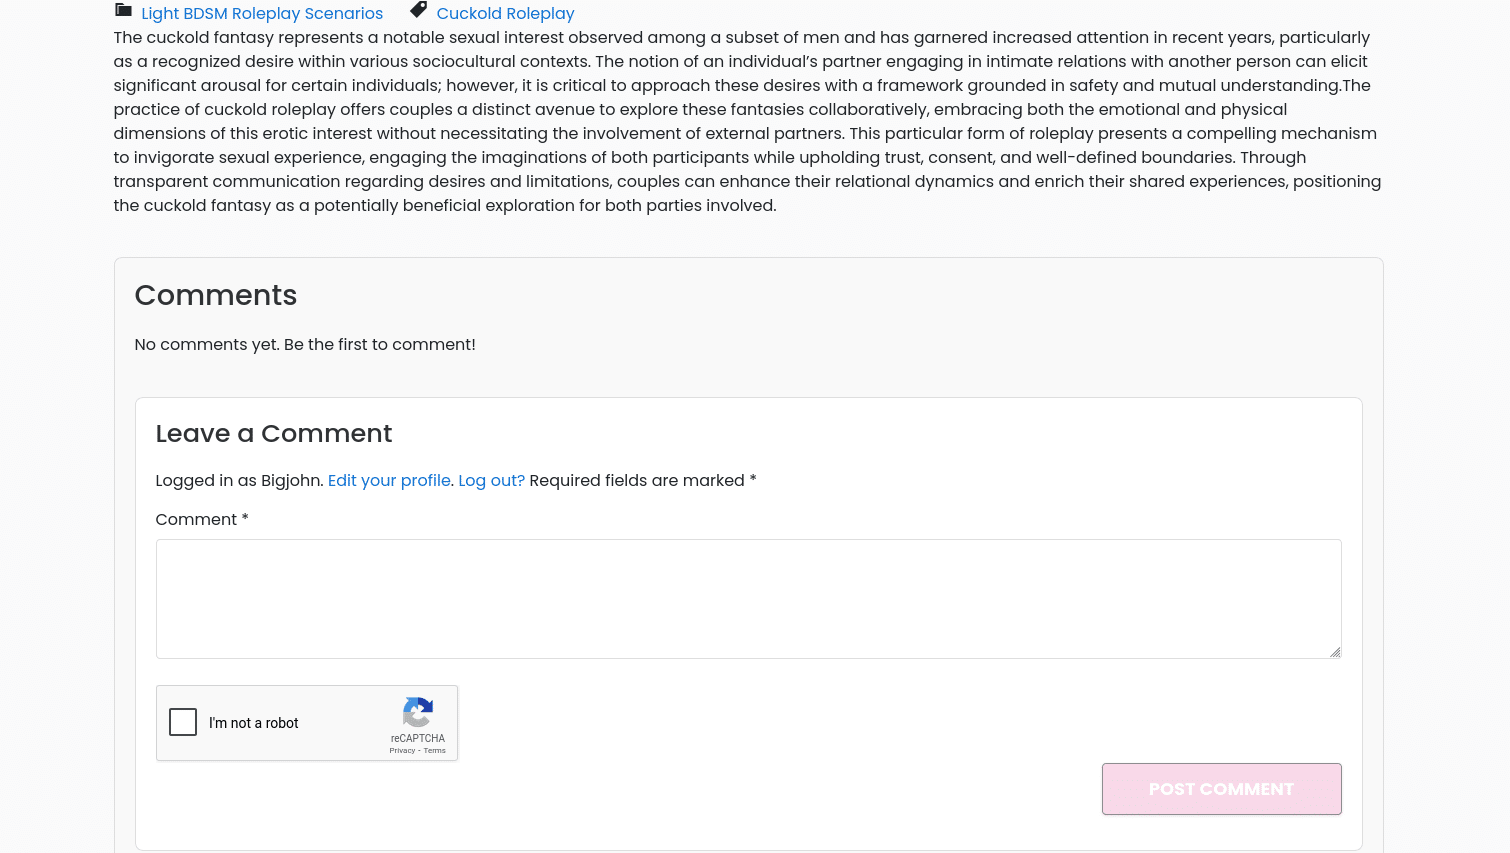Open the Edit your profile link
This screenshot has width=1510, height=853.
click(389, 480)
